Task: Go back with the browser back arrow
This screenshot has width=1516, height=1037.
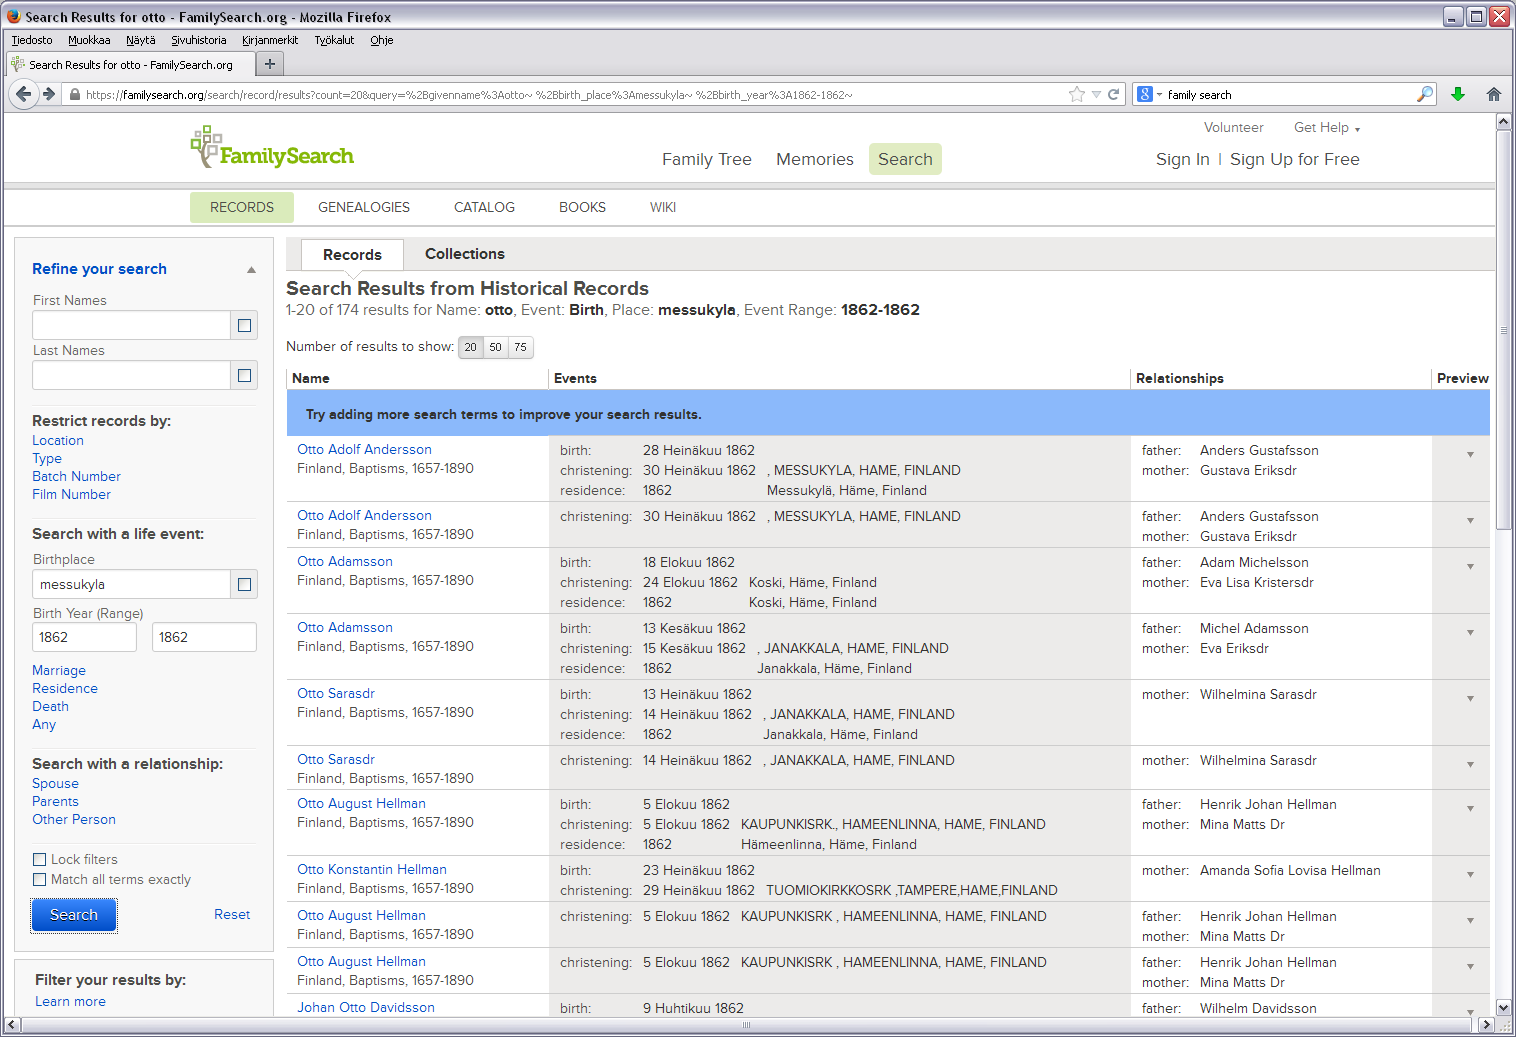Action: (x=23, y=94)
